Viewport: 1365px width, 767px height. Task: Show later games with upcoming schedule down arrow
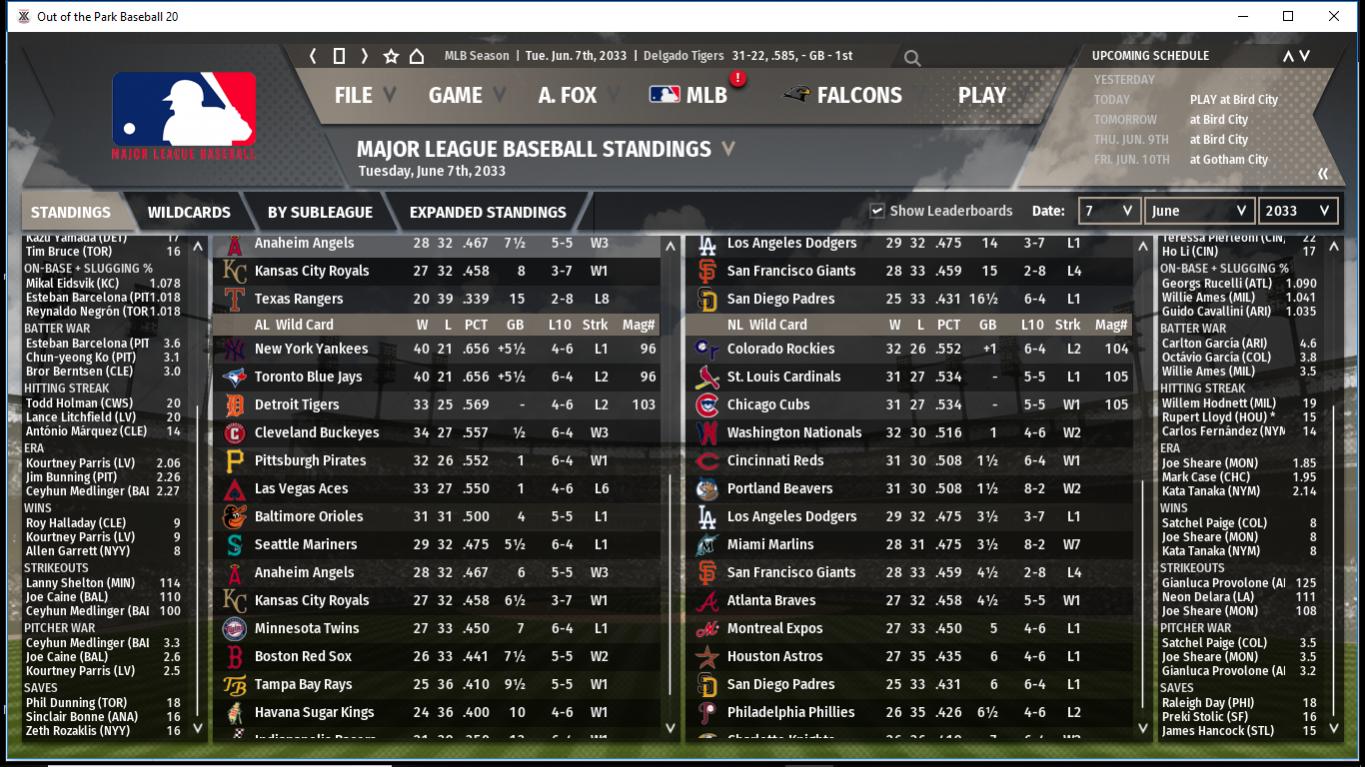(x=1305, y=56)
